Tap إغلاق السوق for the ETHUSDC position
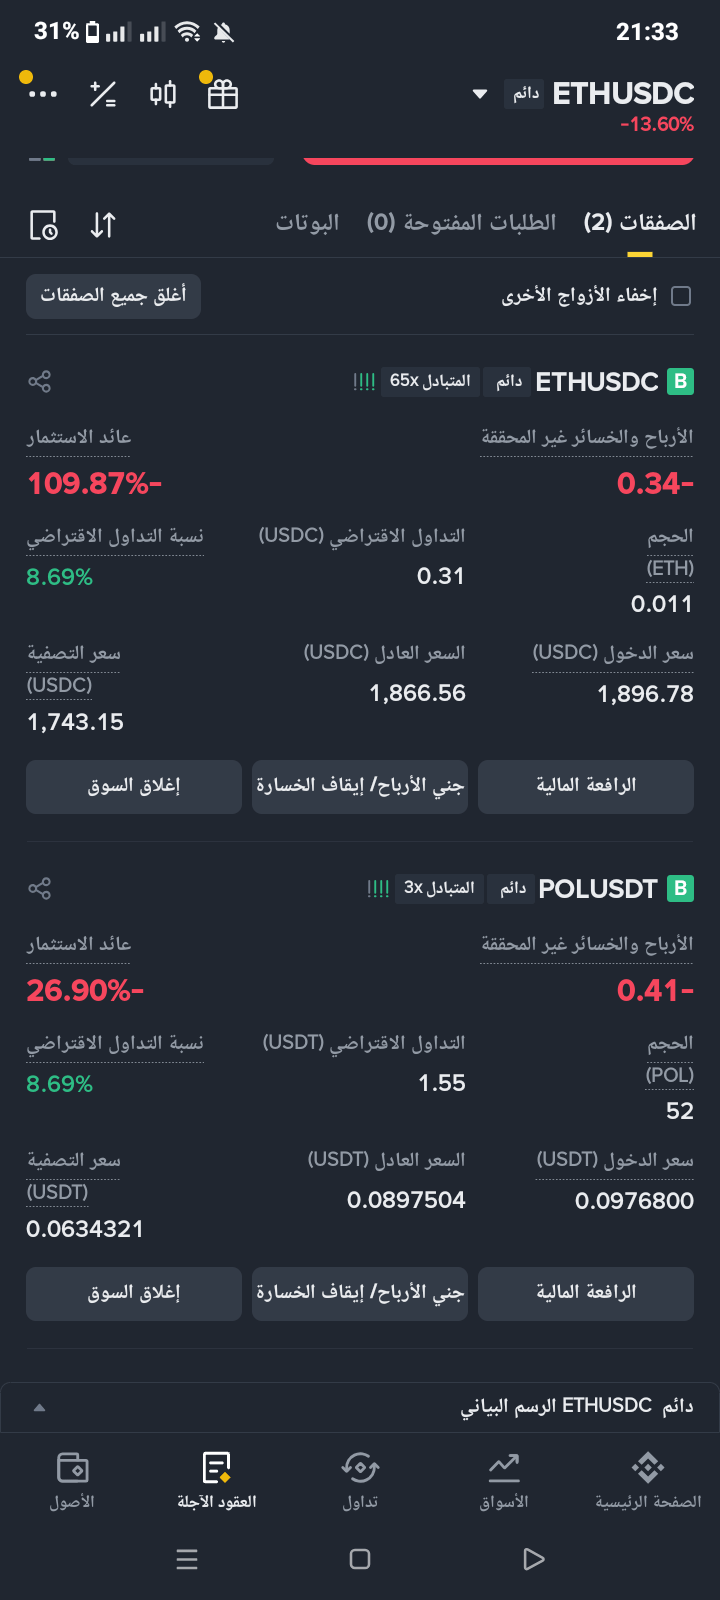The image size is (720, 1600). (134, 786)
